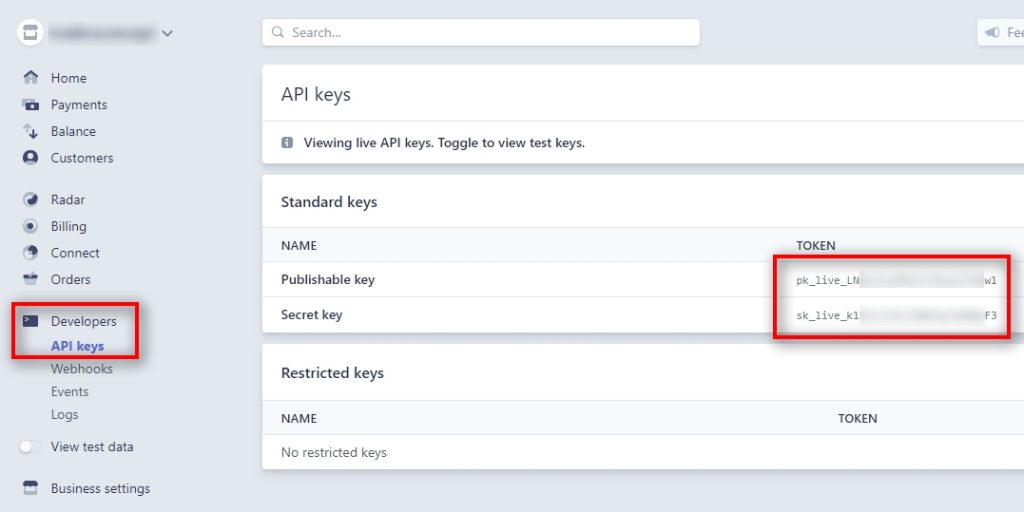Image resolution: width=1024 pixels, height=512 pixels.
Task: Click the Publishable key token value
Action: 896,280
